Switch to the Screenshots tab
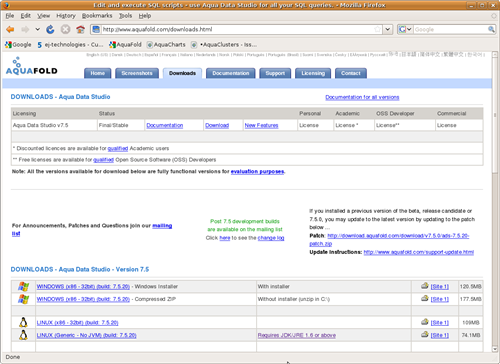 (137, 73)
